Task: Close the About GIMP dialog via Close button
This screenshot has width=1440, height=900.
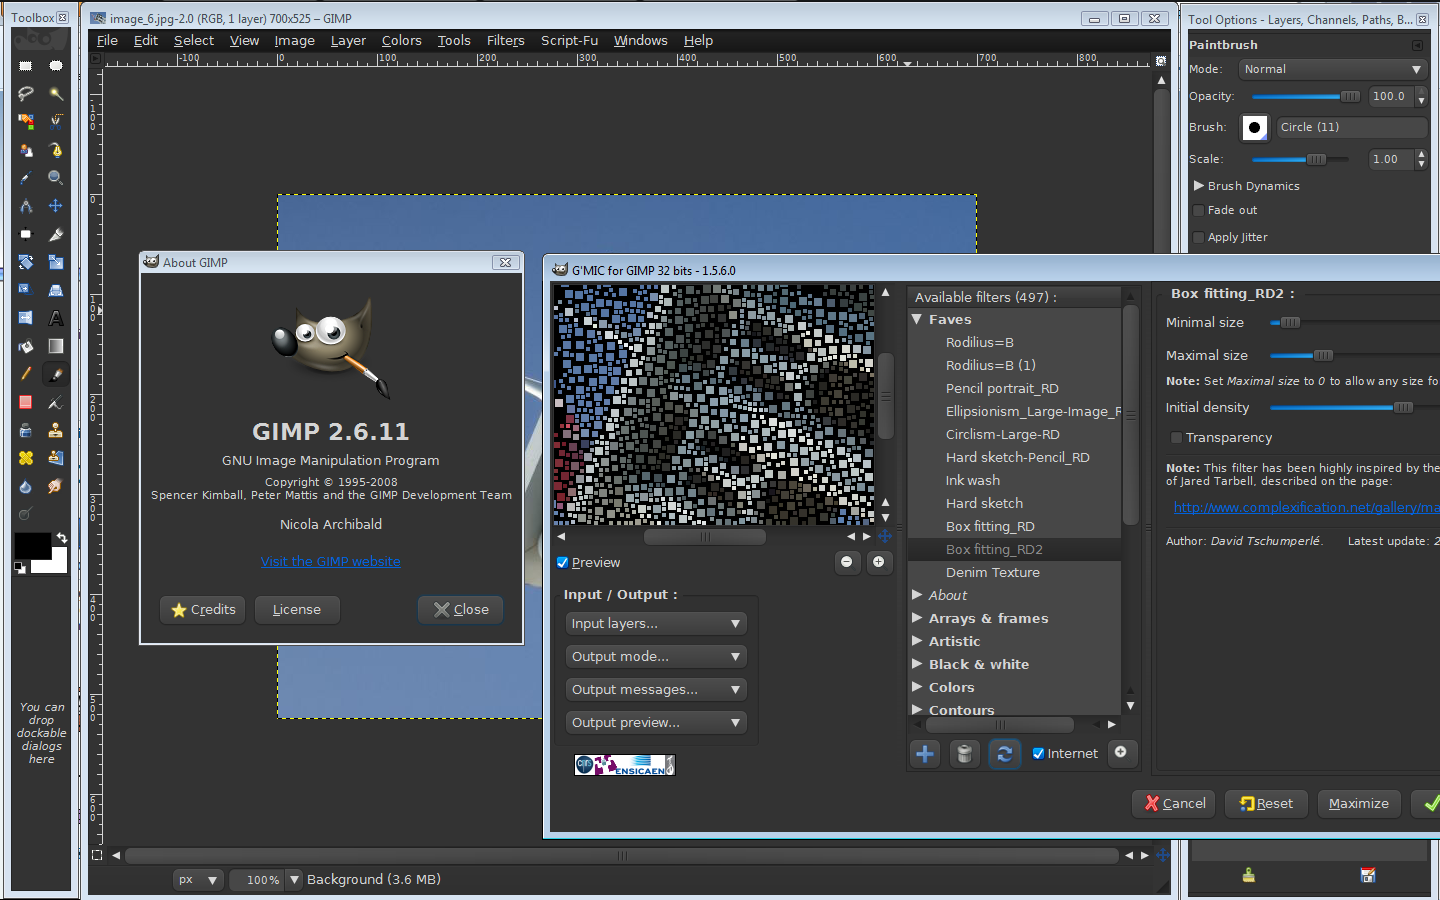Action: (461, 610)
